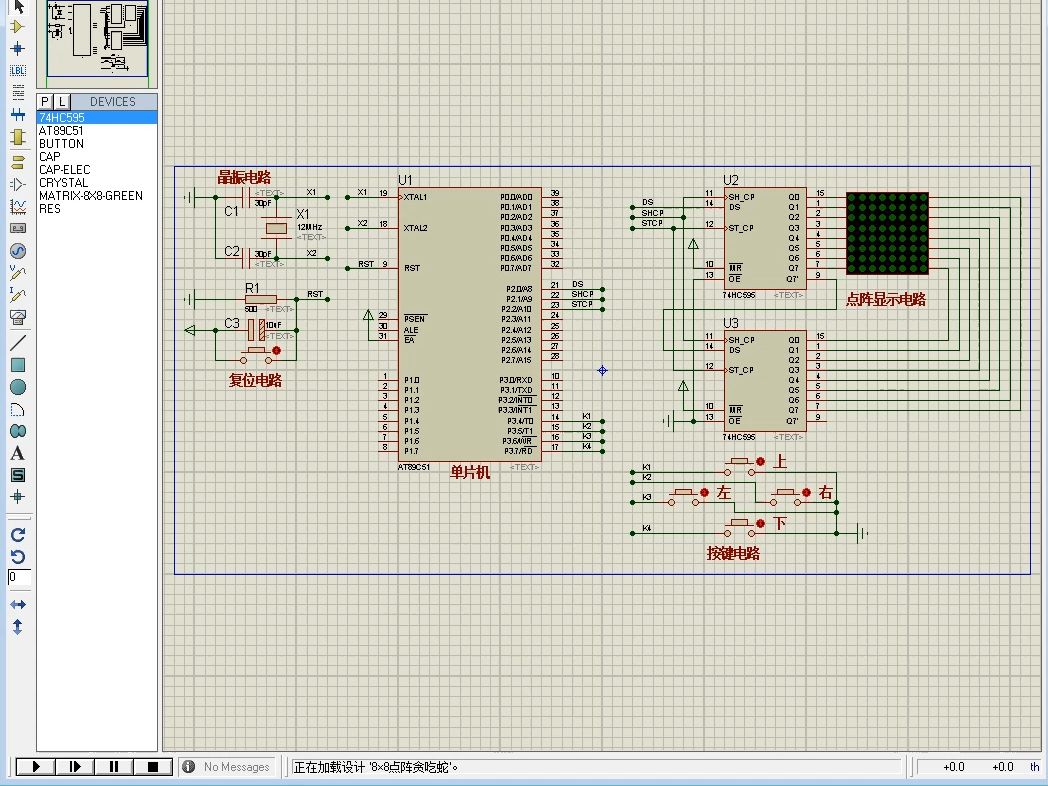1048x786 pixels.
Task: Choose the Wire Label (LBL) tool
Action: (17, 70)
